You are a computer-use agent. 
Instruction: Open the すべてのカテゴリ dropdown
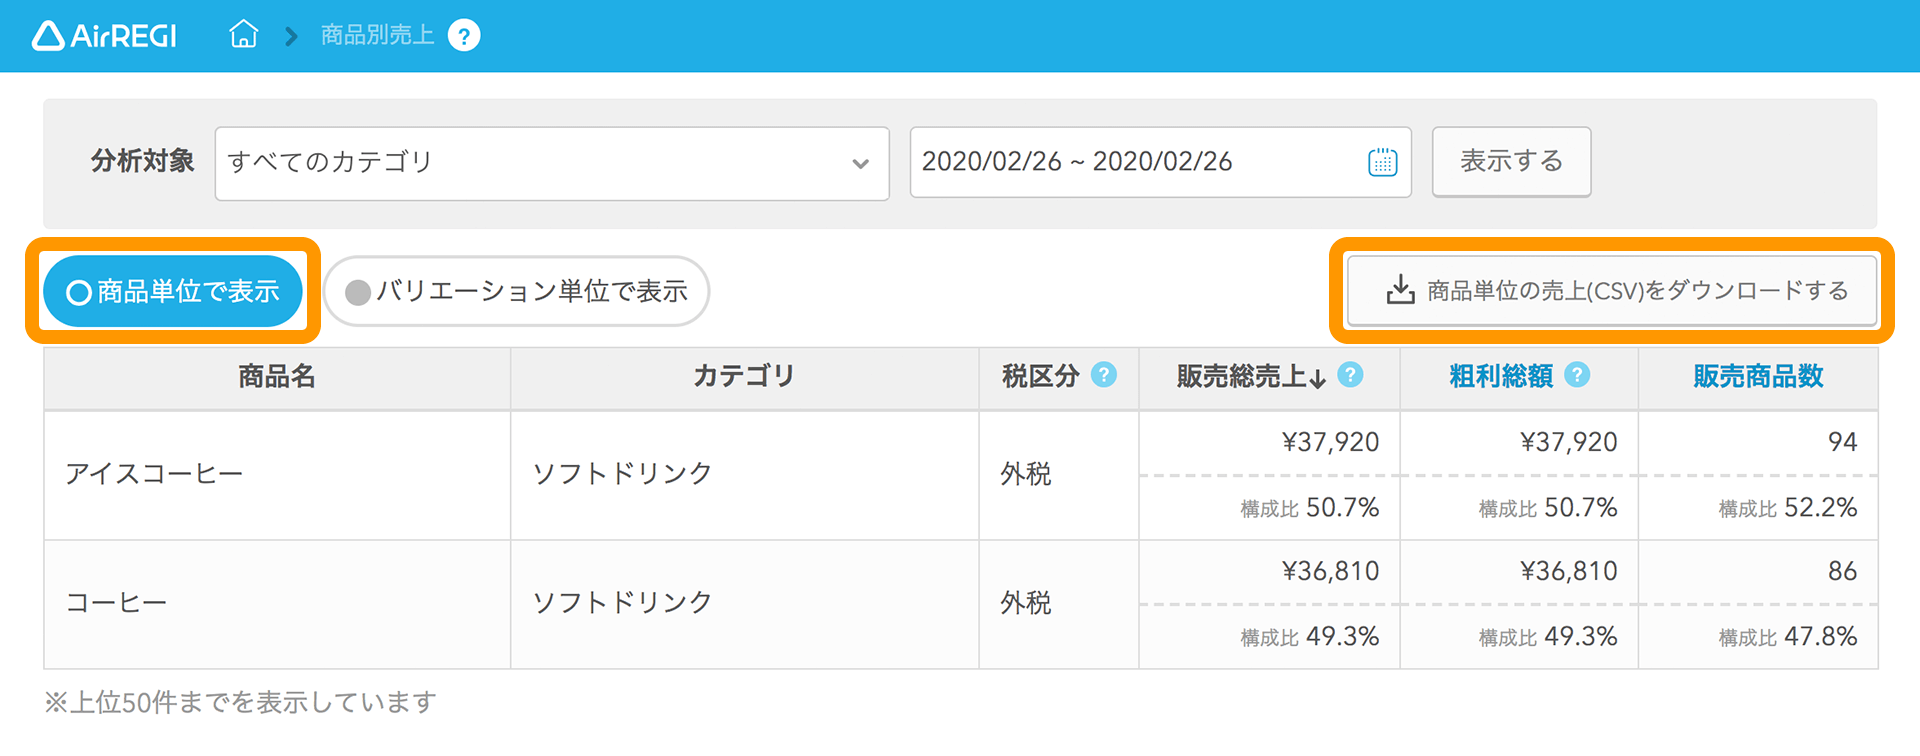point(552,163)
